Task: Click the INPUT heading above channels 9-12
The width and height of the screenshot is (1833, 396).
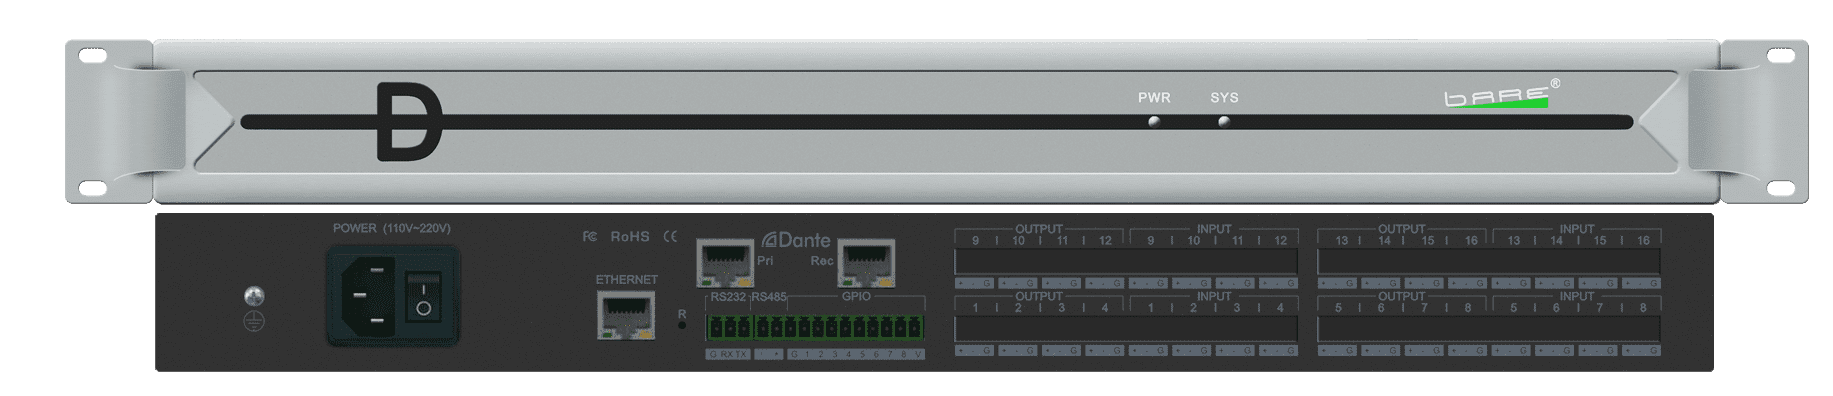Action: click(x=1214, y=229)
